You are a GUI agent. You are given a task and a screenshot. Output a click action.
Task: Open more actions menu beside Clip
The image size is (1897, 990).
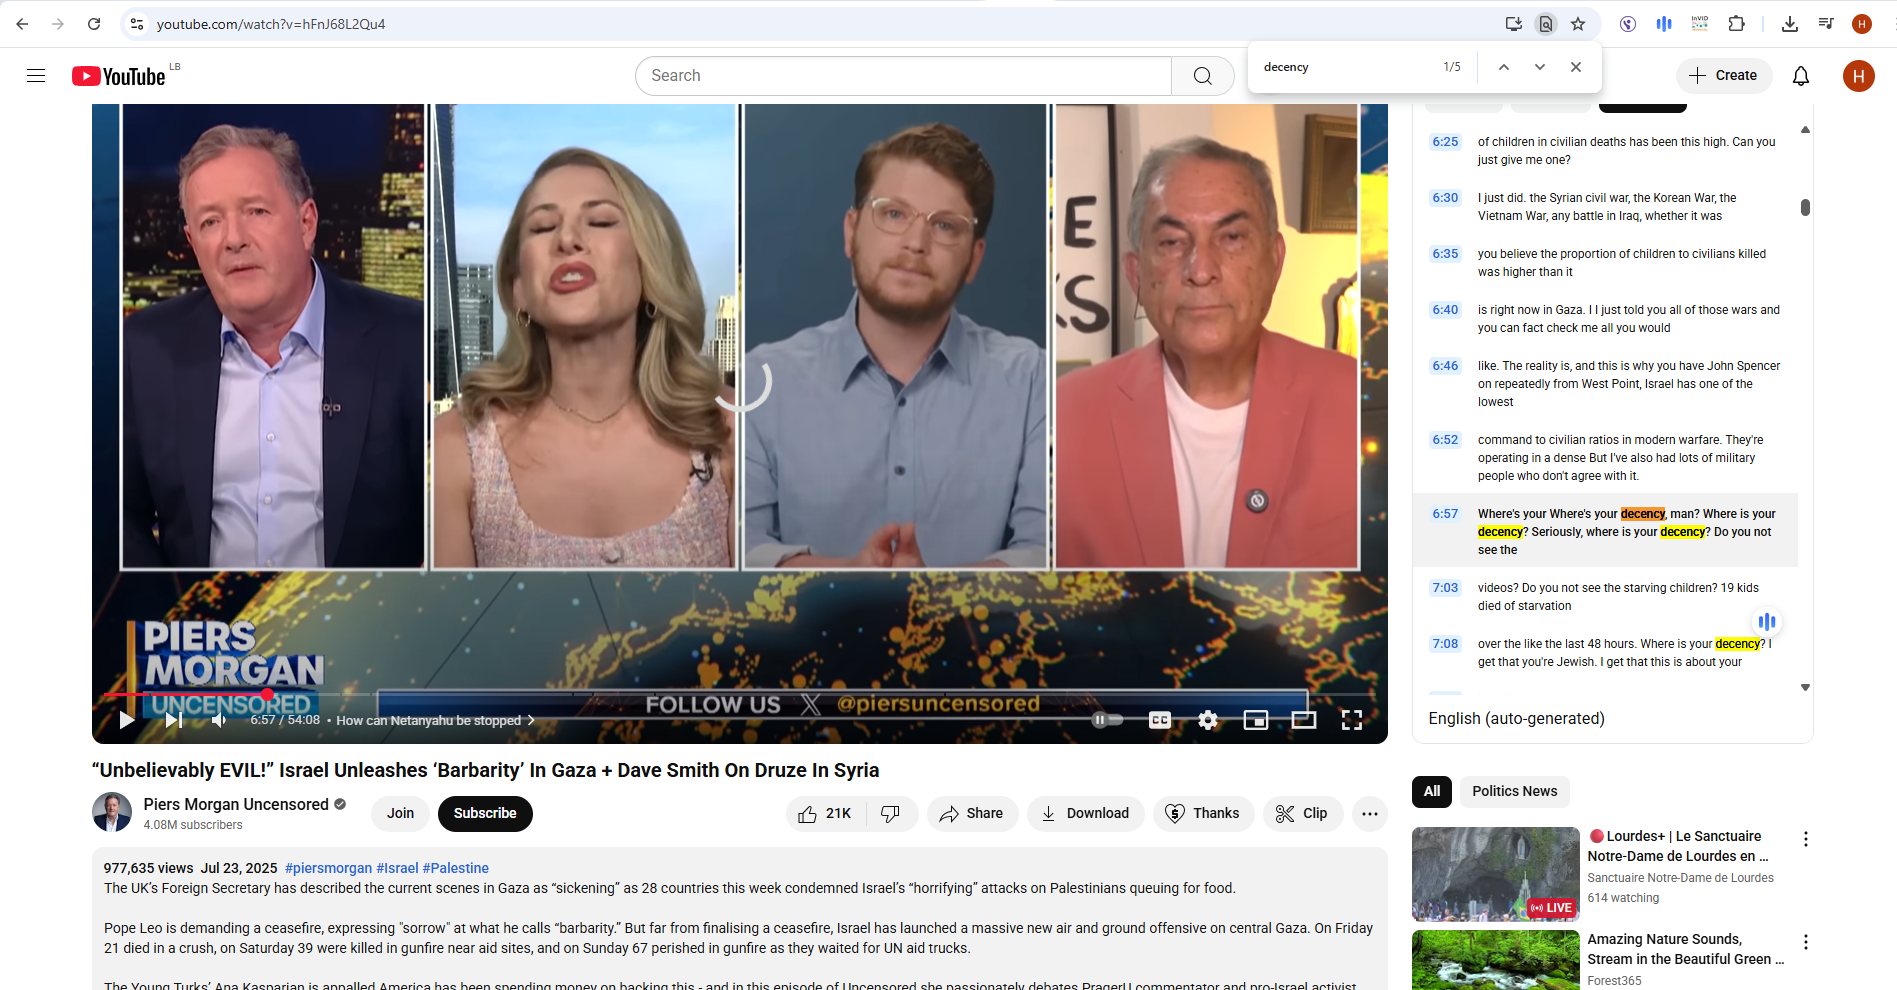coord(1369,814)
